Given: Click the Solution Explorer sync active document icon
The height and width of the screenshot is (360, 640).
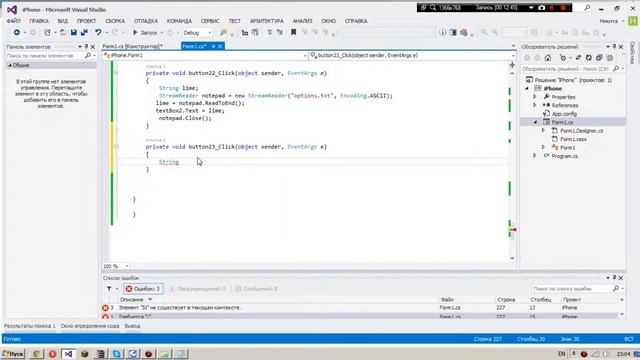Looking at the screenshot, I should 578,58.
